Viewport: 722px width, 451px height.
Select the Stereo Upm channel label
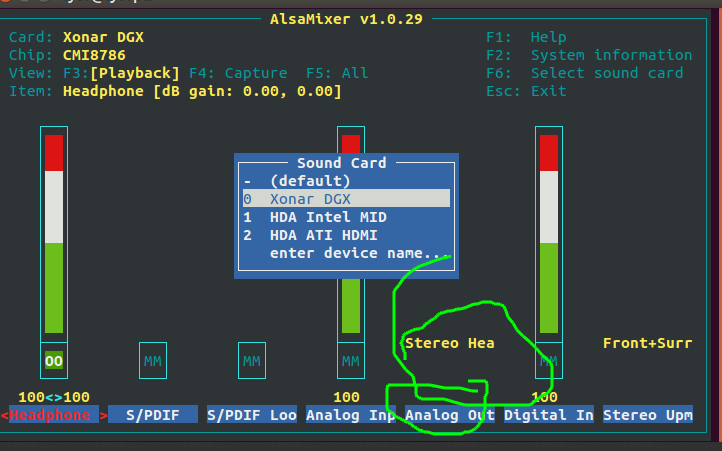[x=648, y=415]
